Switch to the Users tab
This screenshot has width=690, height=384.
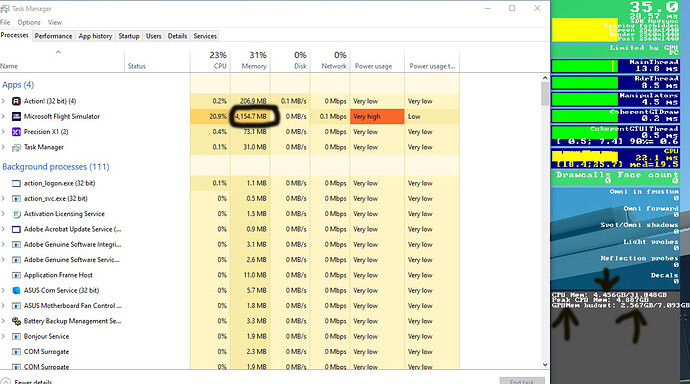pyautogui.click(x=154, y=36)
